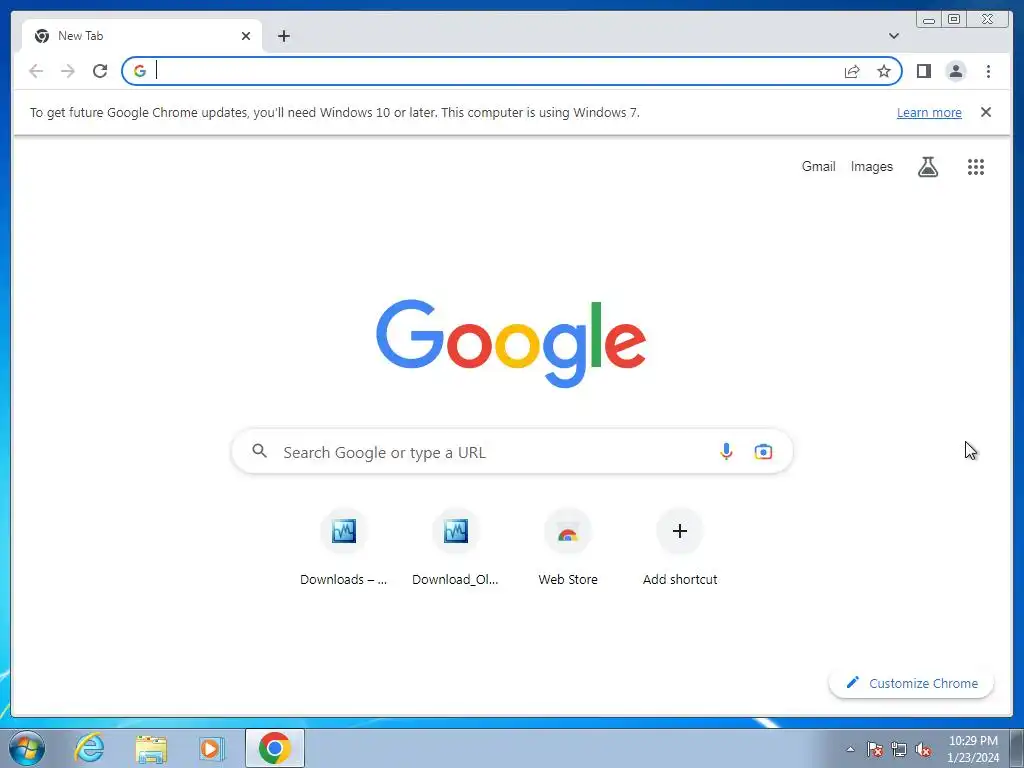Click the Google icon in address bar
Viewport: 1024px width, 768px height.
point(140,71)
